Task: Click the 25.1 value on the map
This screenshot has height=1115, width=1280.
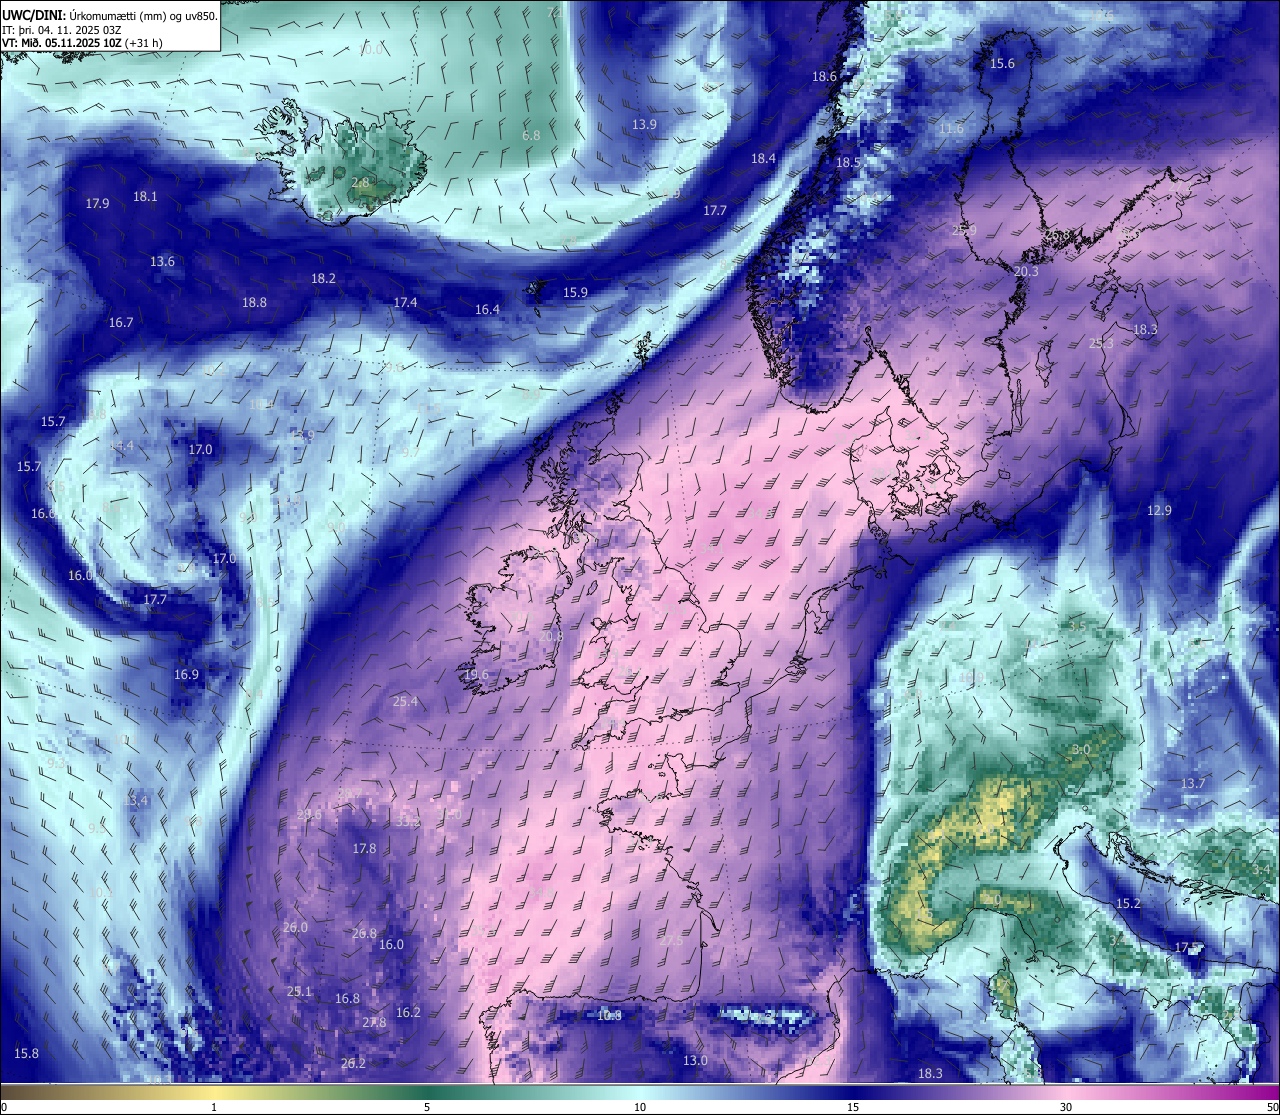Action: pos(299,992)
